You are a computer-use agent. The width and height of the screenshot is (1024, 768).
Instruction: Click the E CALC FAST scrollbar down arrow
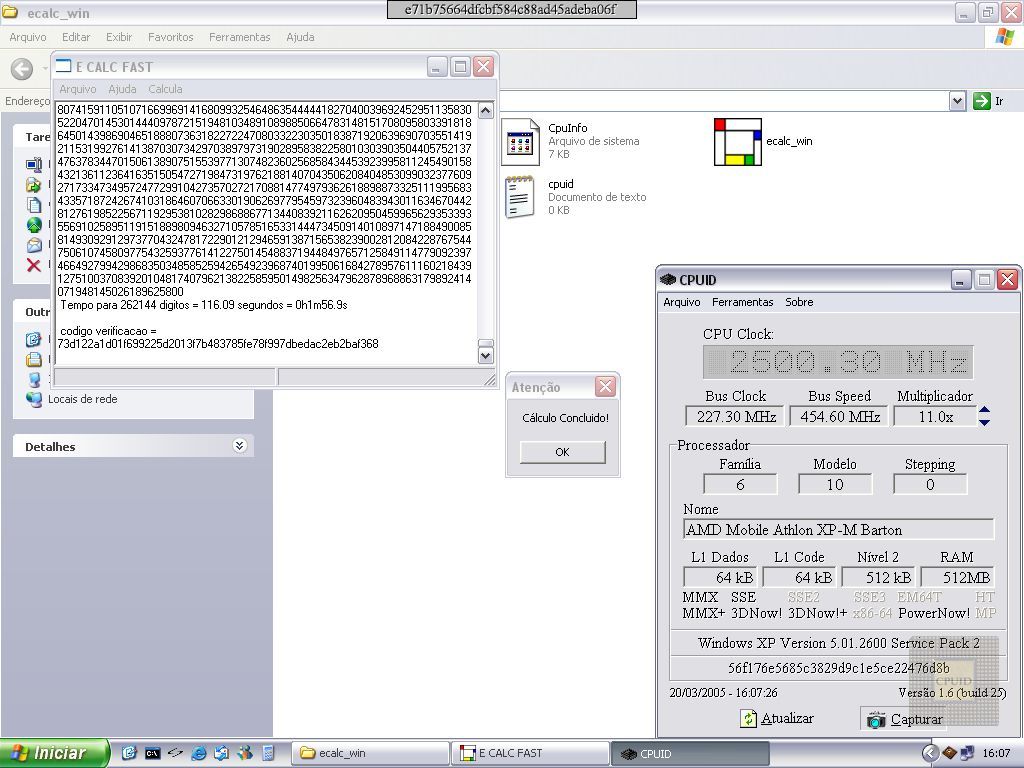(485, 355)
